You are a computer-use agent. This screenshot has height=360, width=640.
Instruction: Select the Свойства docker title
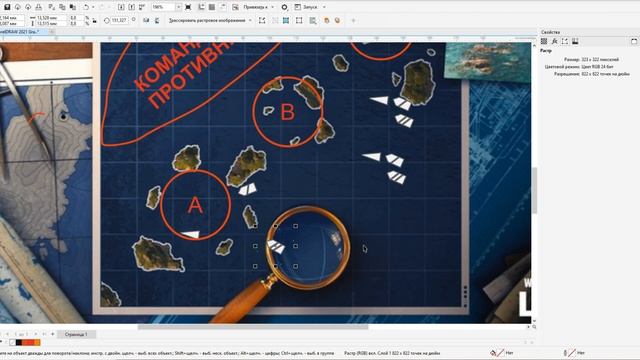(x=550, y=32)
